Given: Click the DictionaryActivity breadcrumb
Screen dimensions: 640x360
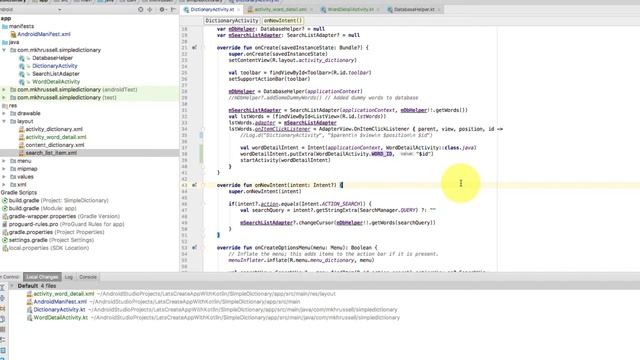Looking at the screenshot, I should coord(231,20).
